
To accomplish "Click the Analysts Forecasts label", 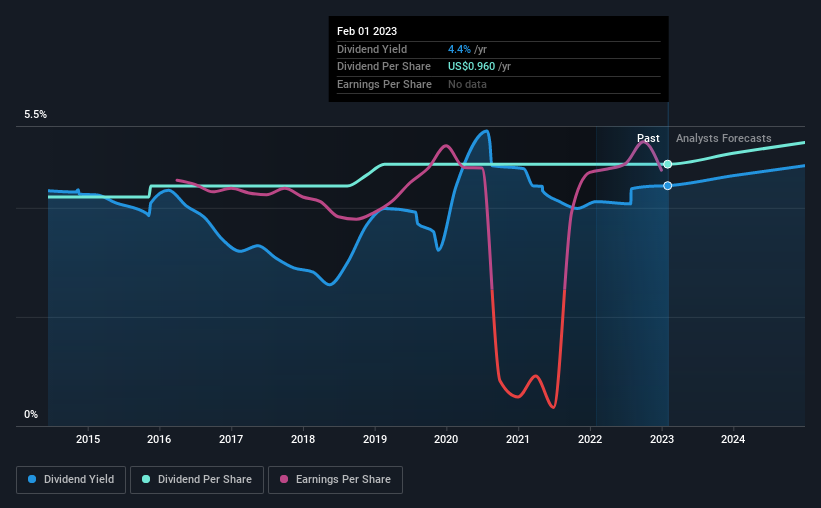I will tap(723, 138).
